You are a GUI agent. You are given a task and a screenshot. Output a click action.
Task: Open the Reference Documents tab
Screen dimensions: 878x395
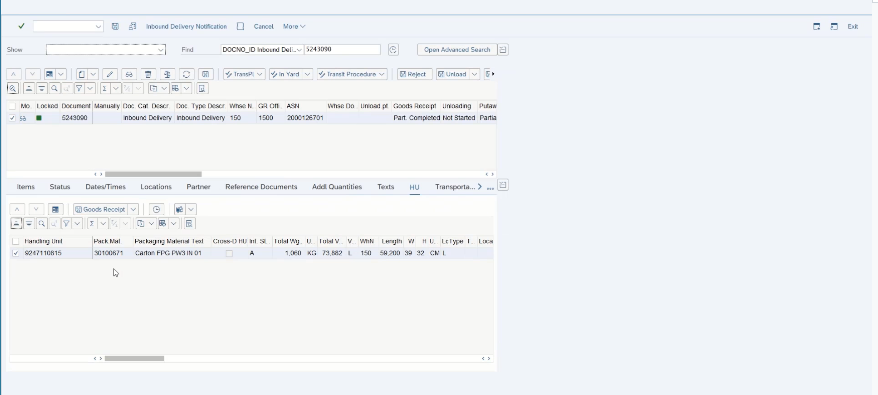(261, 187)
